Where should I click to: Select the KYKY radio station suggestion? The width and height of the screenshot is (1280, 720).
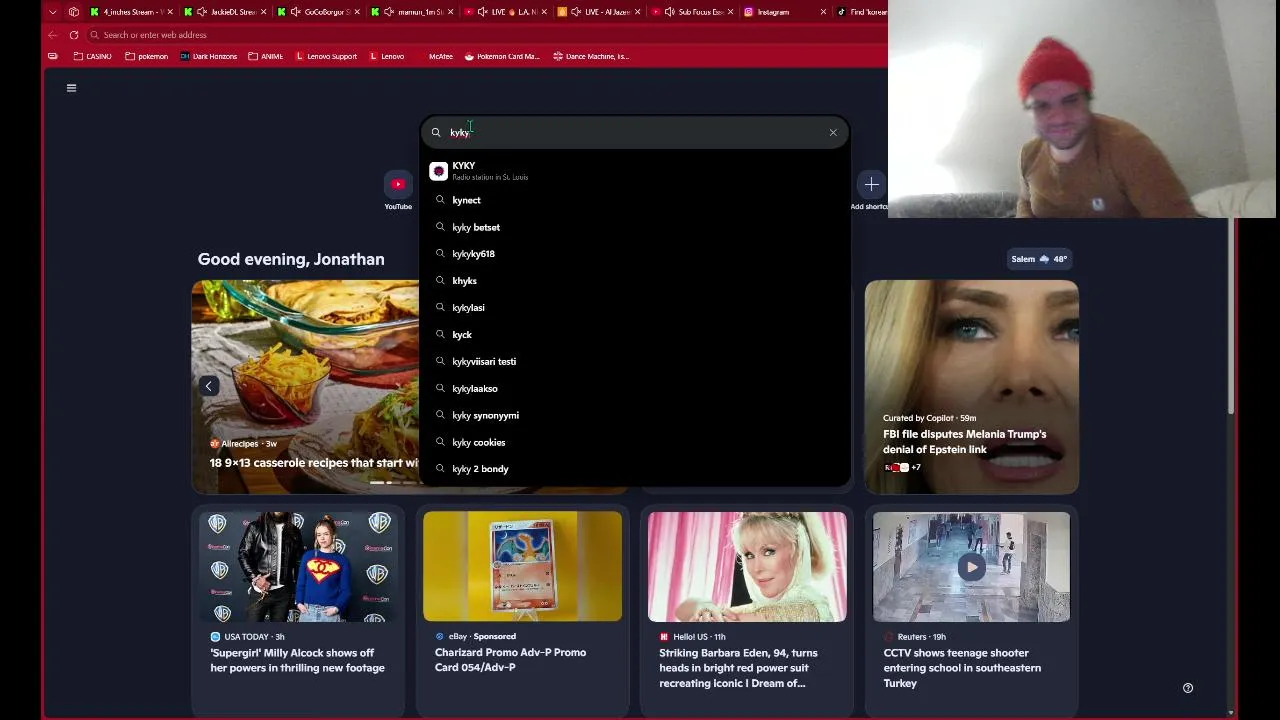635,171
